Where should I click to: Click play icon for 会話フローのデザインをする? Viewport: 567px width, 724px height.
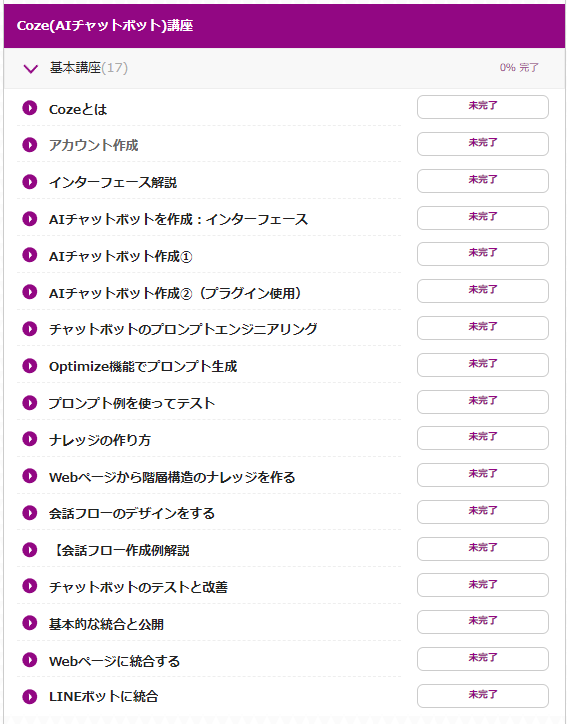[30, 513]
